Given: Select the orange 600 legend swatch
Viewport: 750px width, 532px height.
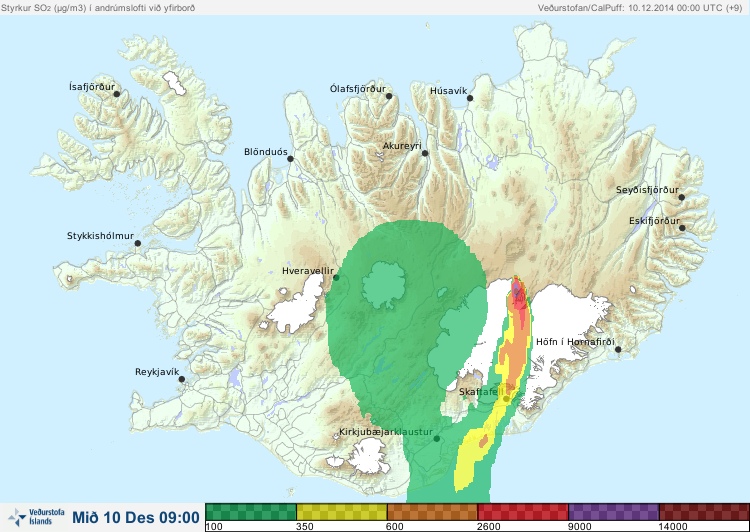Looking at the screenshot, I should [432, 512].
